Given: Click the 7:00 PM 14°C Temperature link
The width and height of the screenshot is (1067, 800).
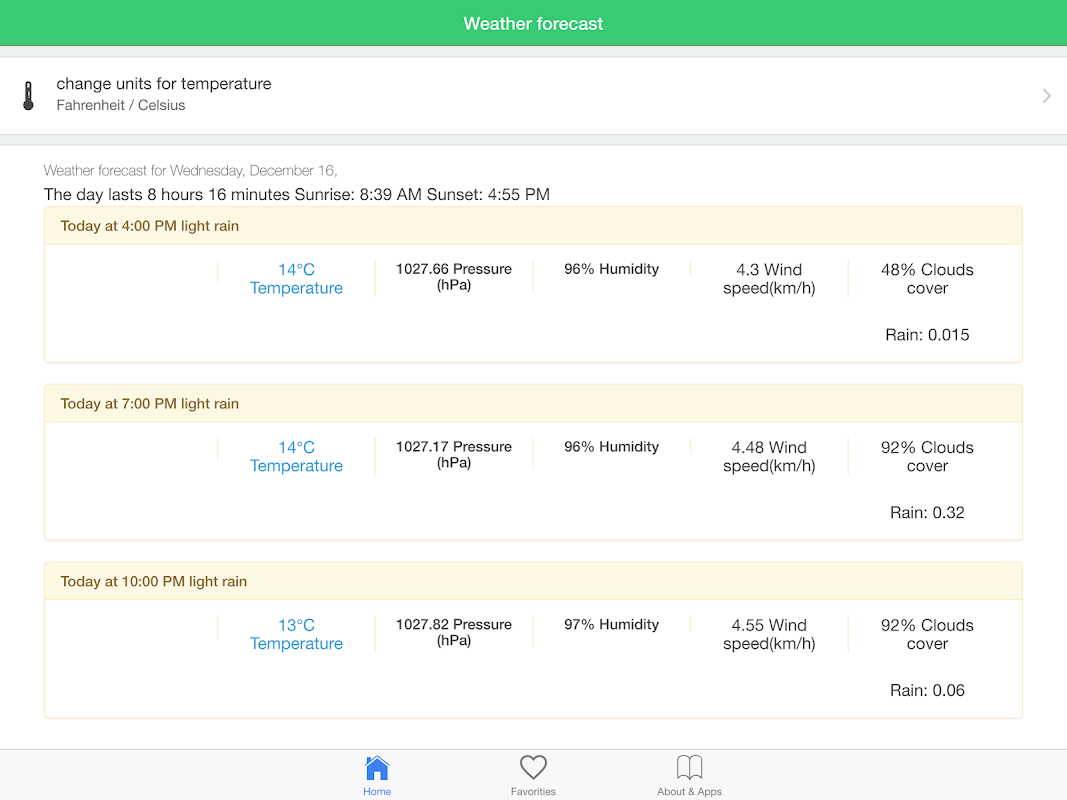Looking at the screenshot, I should tap(296, 457).
